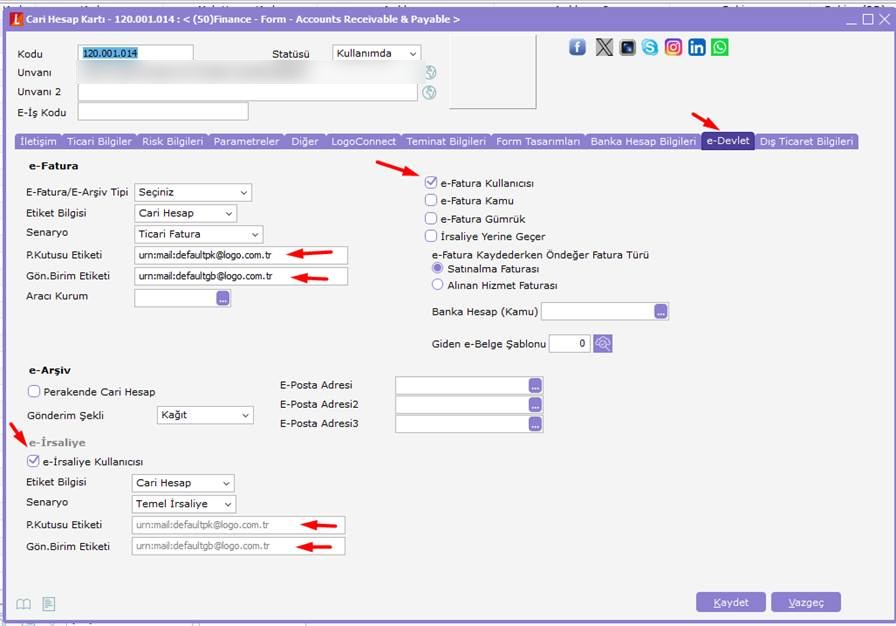This screenshot has height=626, width=896.
Task: Click the Kaydet button
Action: (731, 603)
